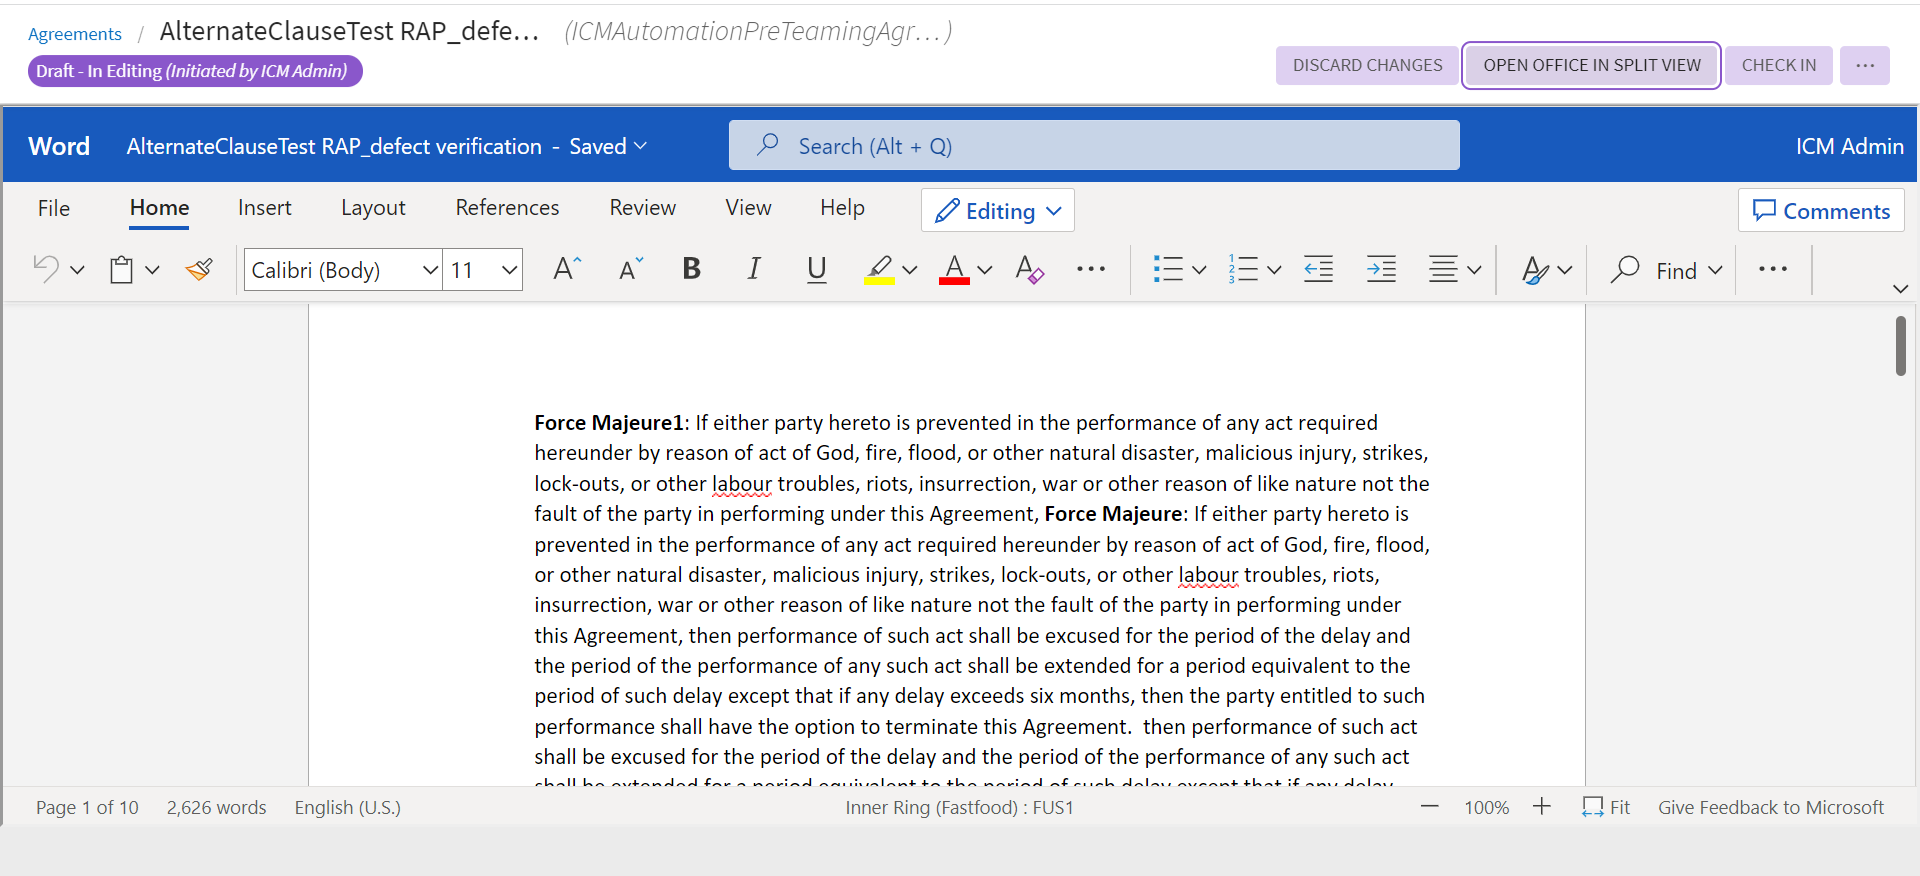Image resolution: width=1920 pixels, height=876 pixels.
Task: Apply the red font color swatch
Action: [x=954, y=269]
